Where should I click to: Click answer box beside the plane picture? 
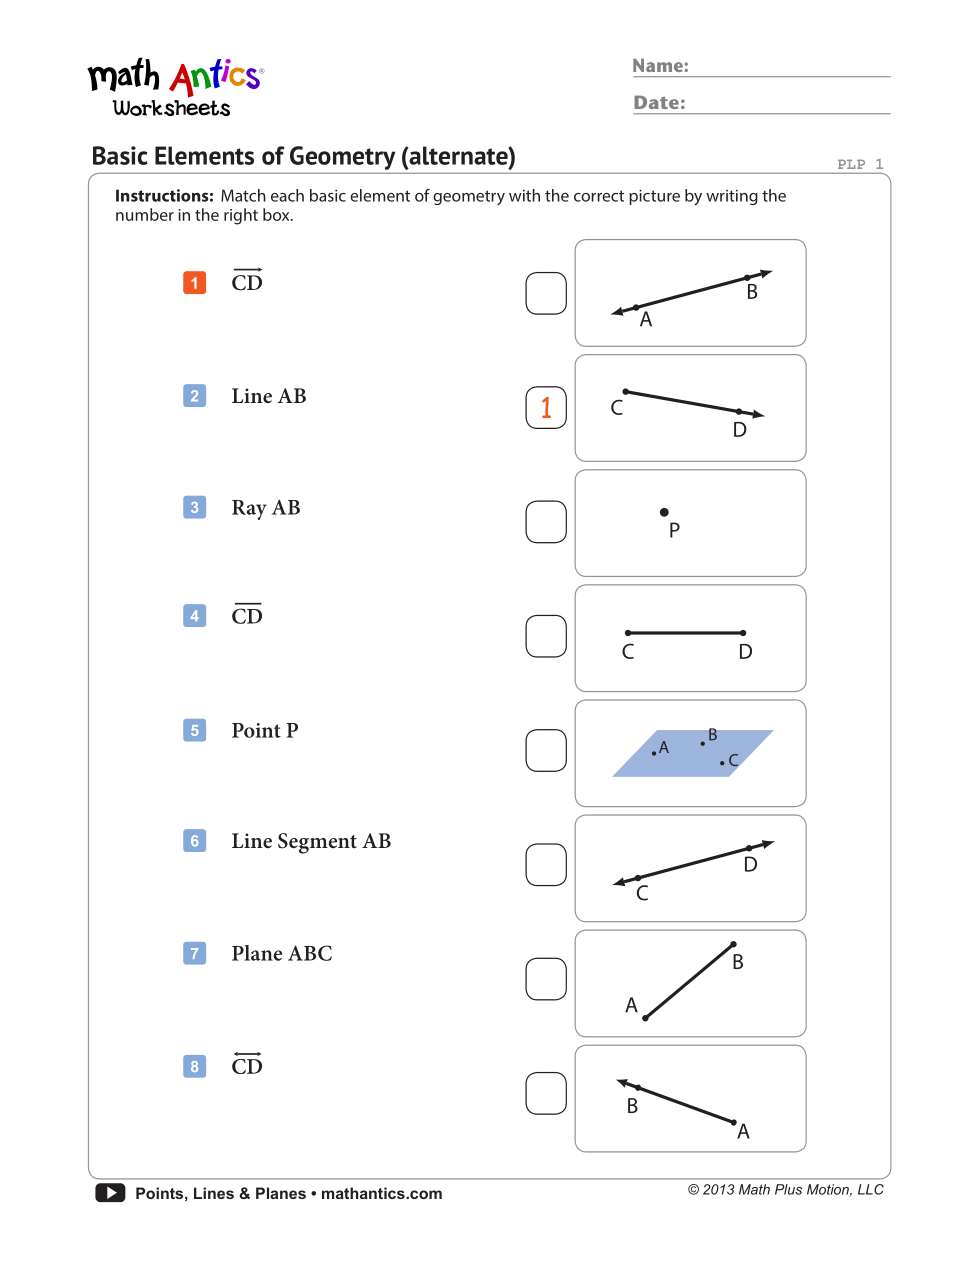pos(546,750)
